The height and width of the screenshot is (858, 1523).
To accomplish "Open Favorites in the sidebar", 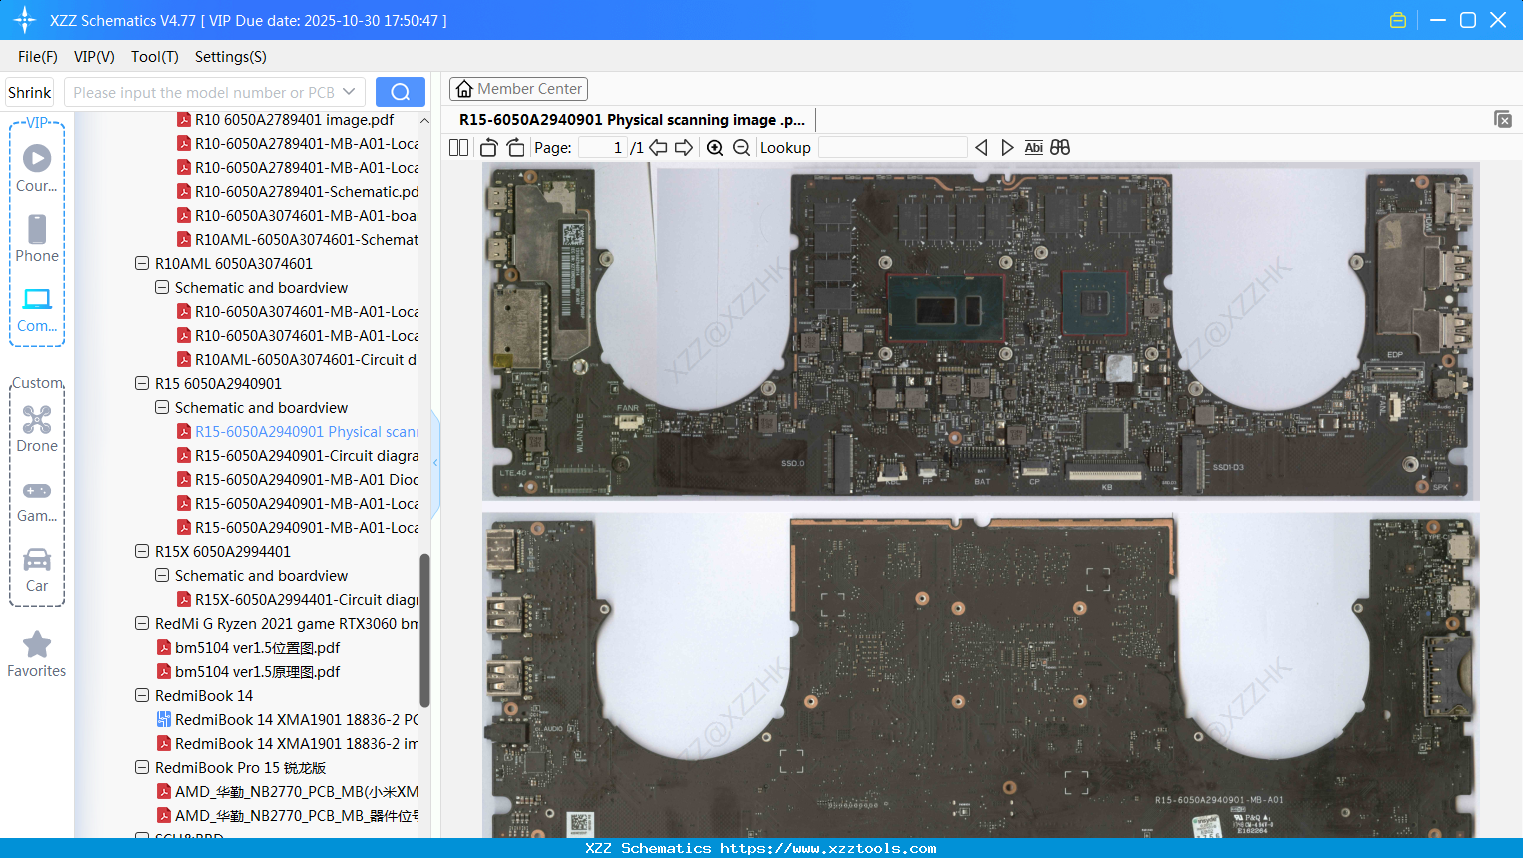I will click(37, 654).
